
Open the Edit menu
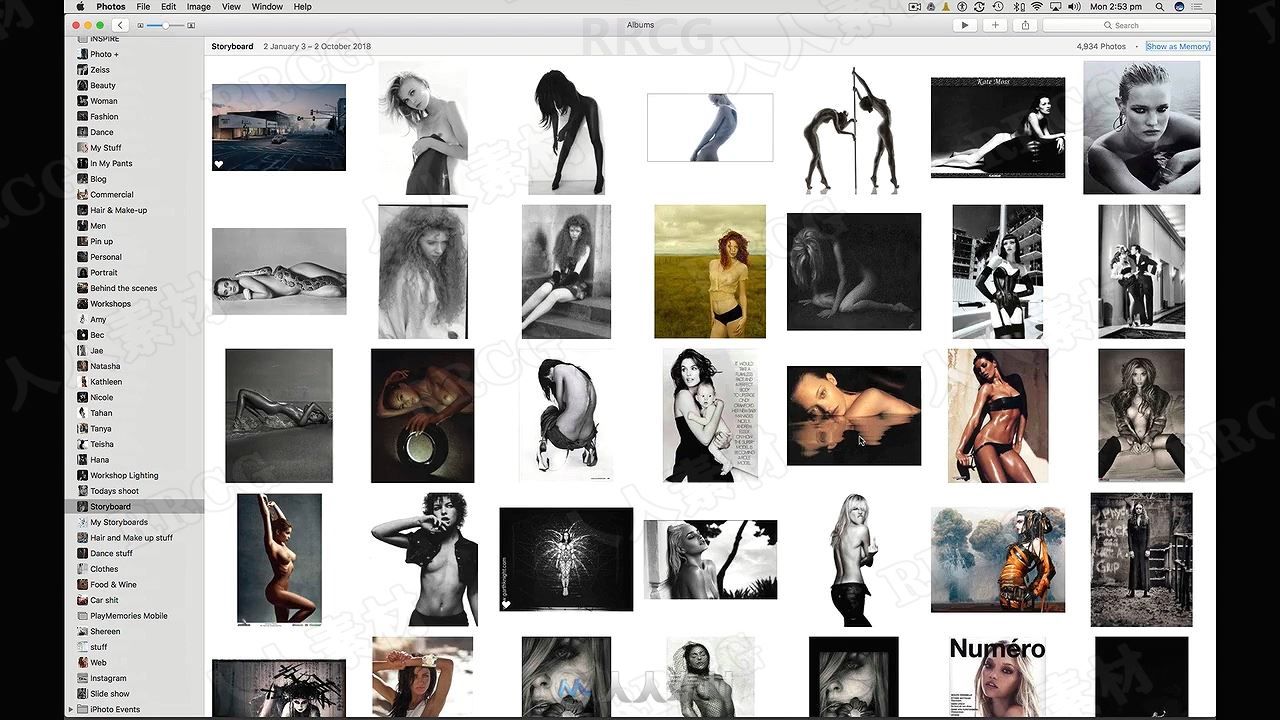(x=169, y=7)
